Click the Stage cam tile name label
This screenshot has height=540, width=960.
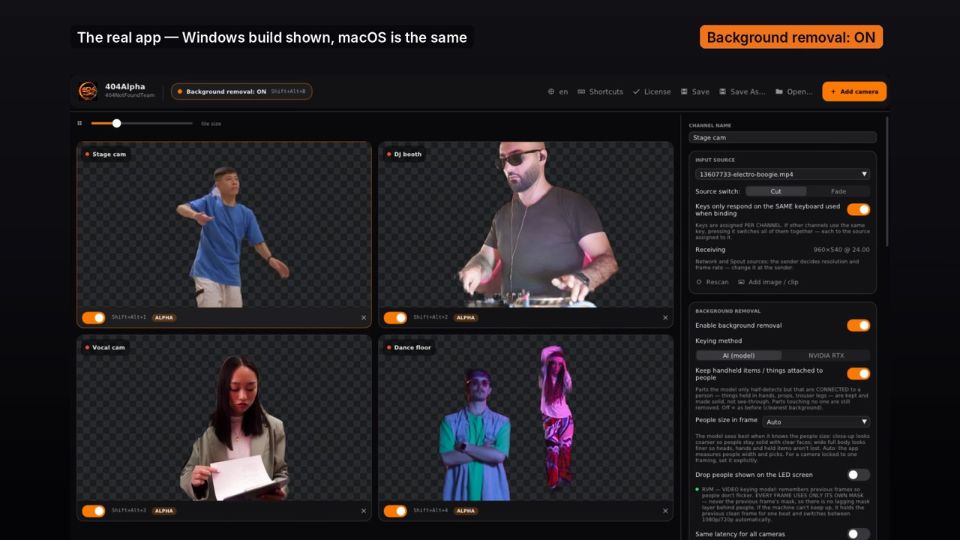pos(105,154)
